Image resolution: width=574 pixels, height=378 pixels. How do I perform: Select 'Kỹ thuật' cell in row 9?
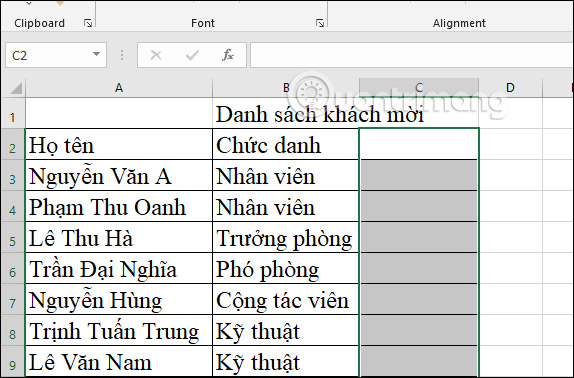tap(286, 362)
